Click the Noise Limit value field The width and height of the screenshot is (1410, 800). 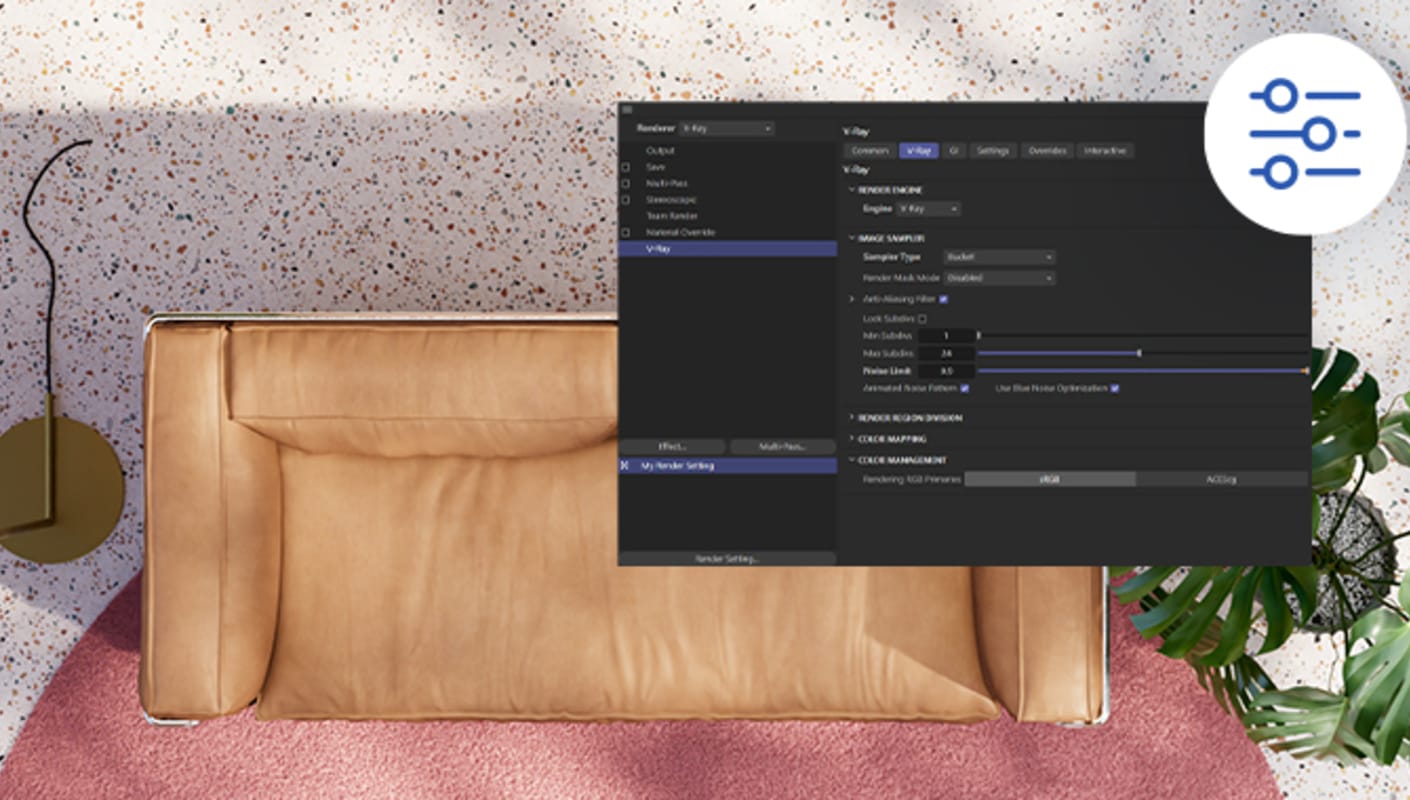(x=946, y=371)
